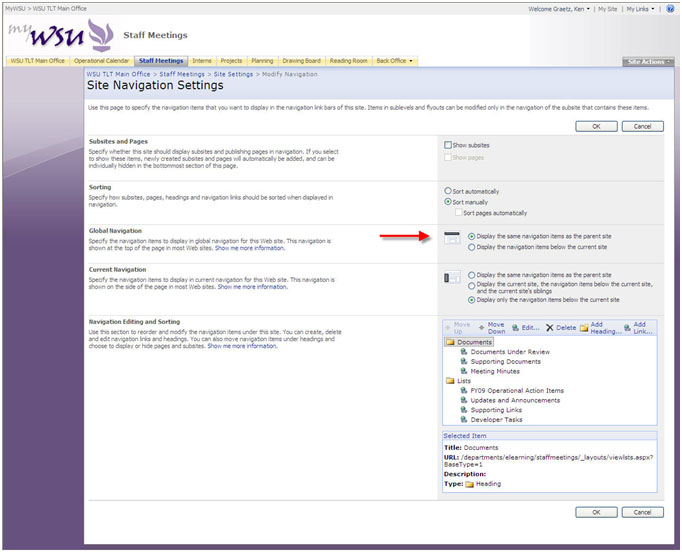This screenshot has width=682, height=553.
Task: Open Current Navigation 'Show me more information' link
Action: pyautogui.click(x=253, y=287)
